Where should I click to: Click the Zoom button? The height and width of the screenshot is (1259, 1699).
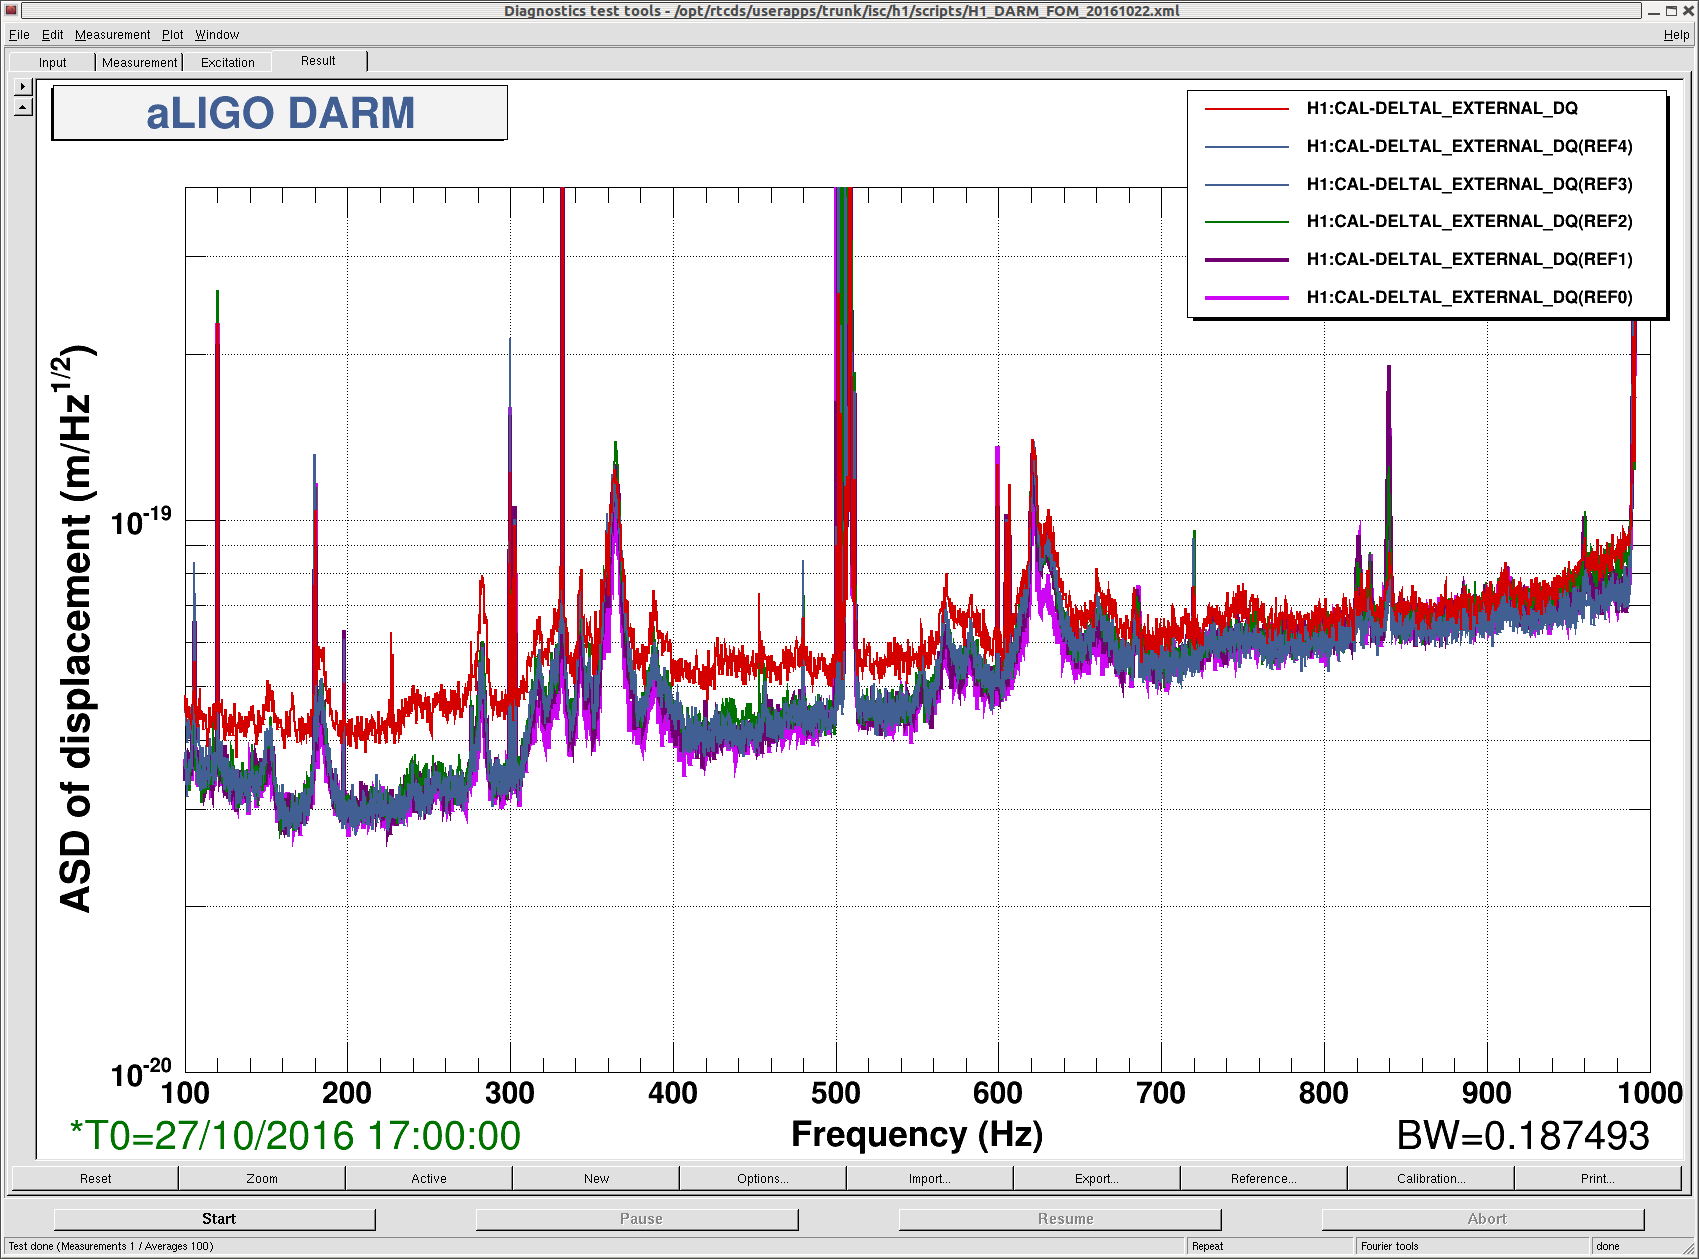click(x=262, y=1178)
